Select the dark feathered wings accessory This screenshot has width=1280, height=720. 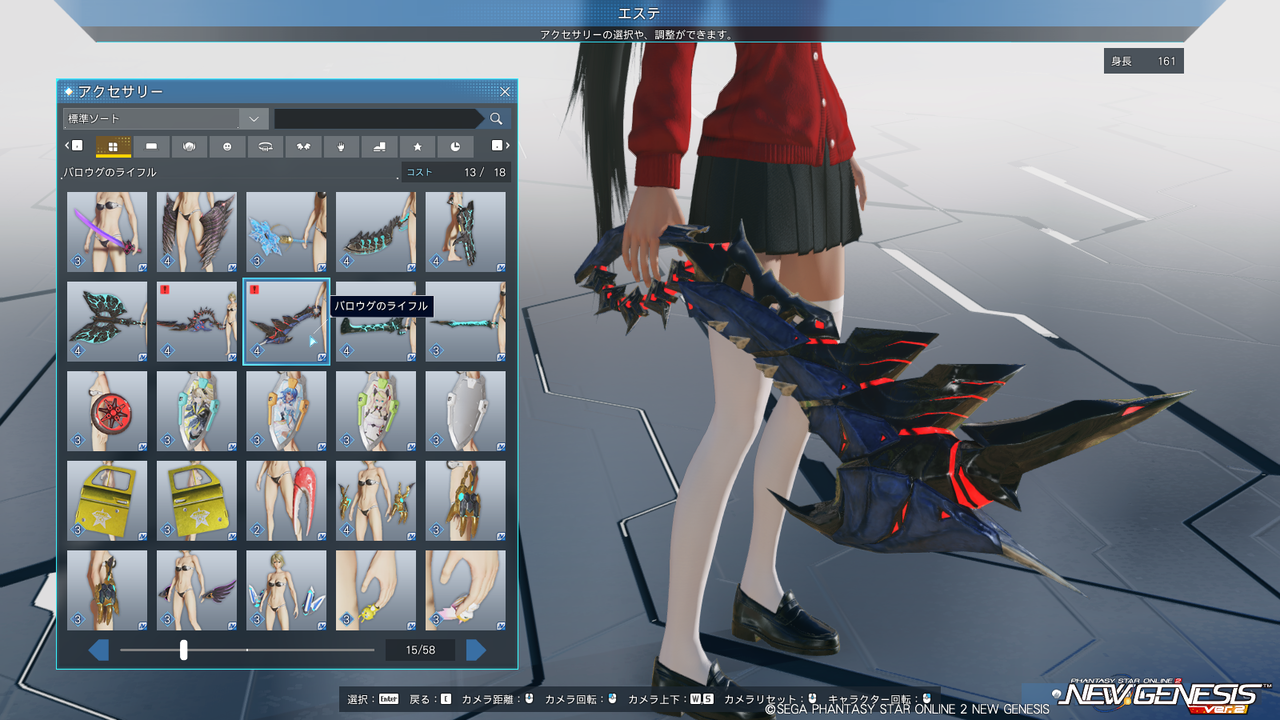pyautogui.click(x=197, y=232)
